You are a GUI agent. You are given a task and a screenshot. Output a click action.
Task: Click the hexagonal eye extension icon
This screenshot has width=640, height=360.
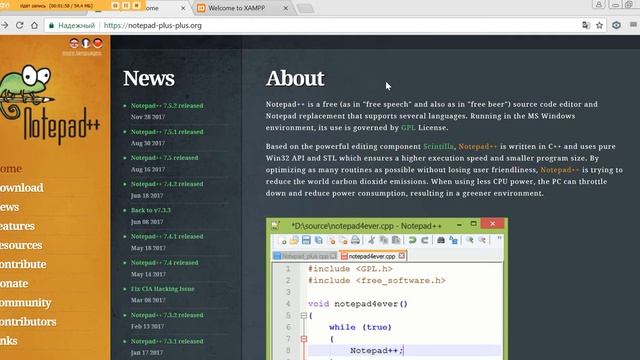tap(616, 25)
